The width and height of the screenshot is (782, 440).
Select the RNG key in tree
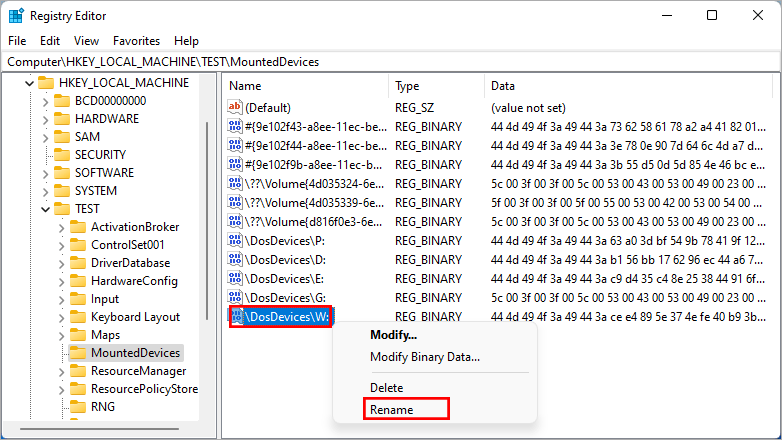[103, 407]
